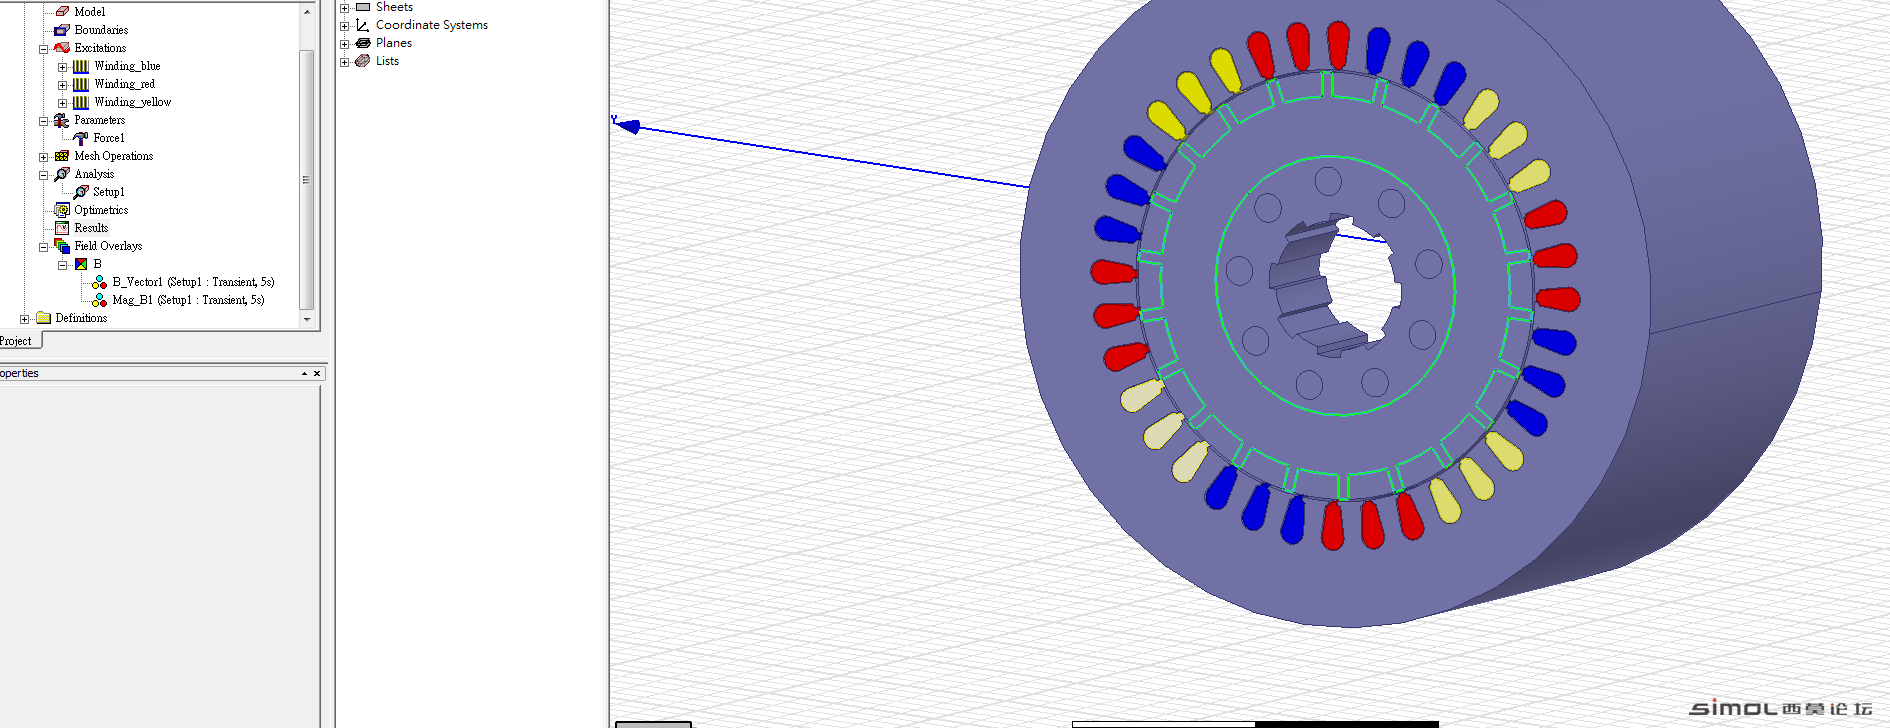Image resolution: width=1890 pixels, height=728 pixels.
Task: Select the Results label
Action: tap(91, 228)
